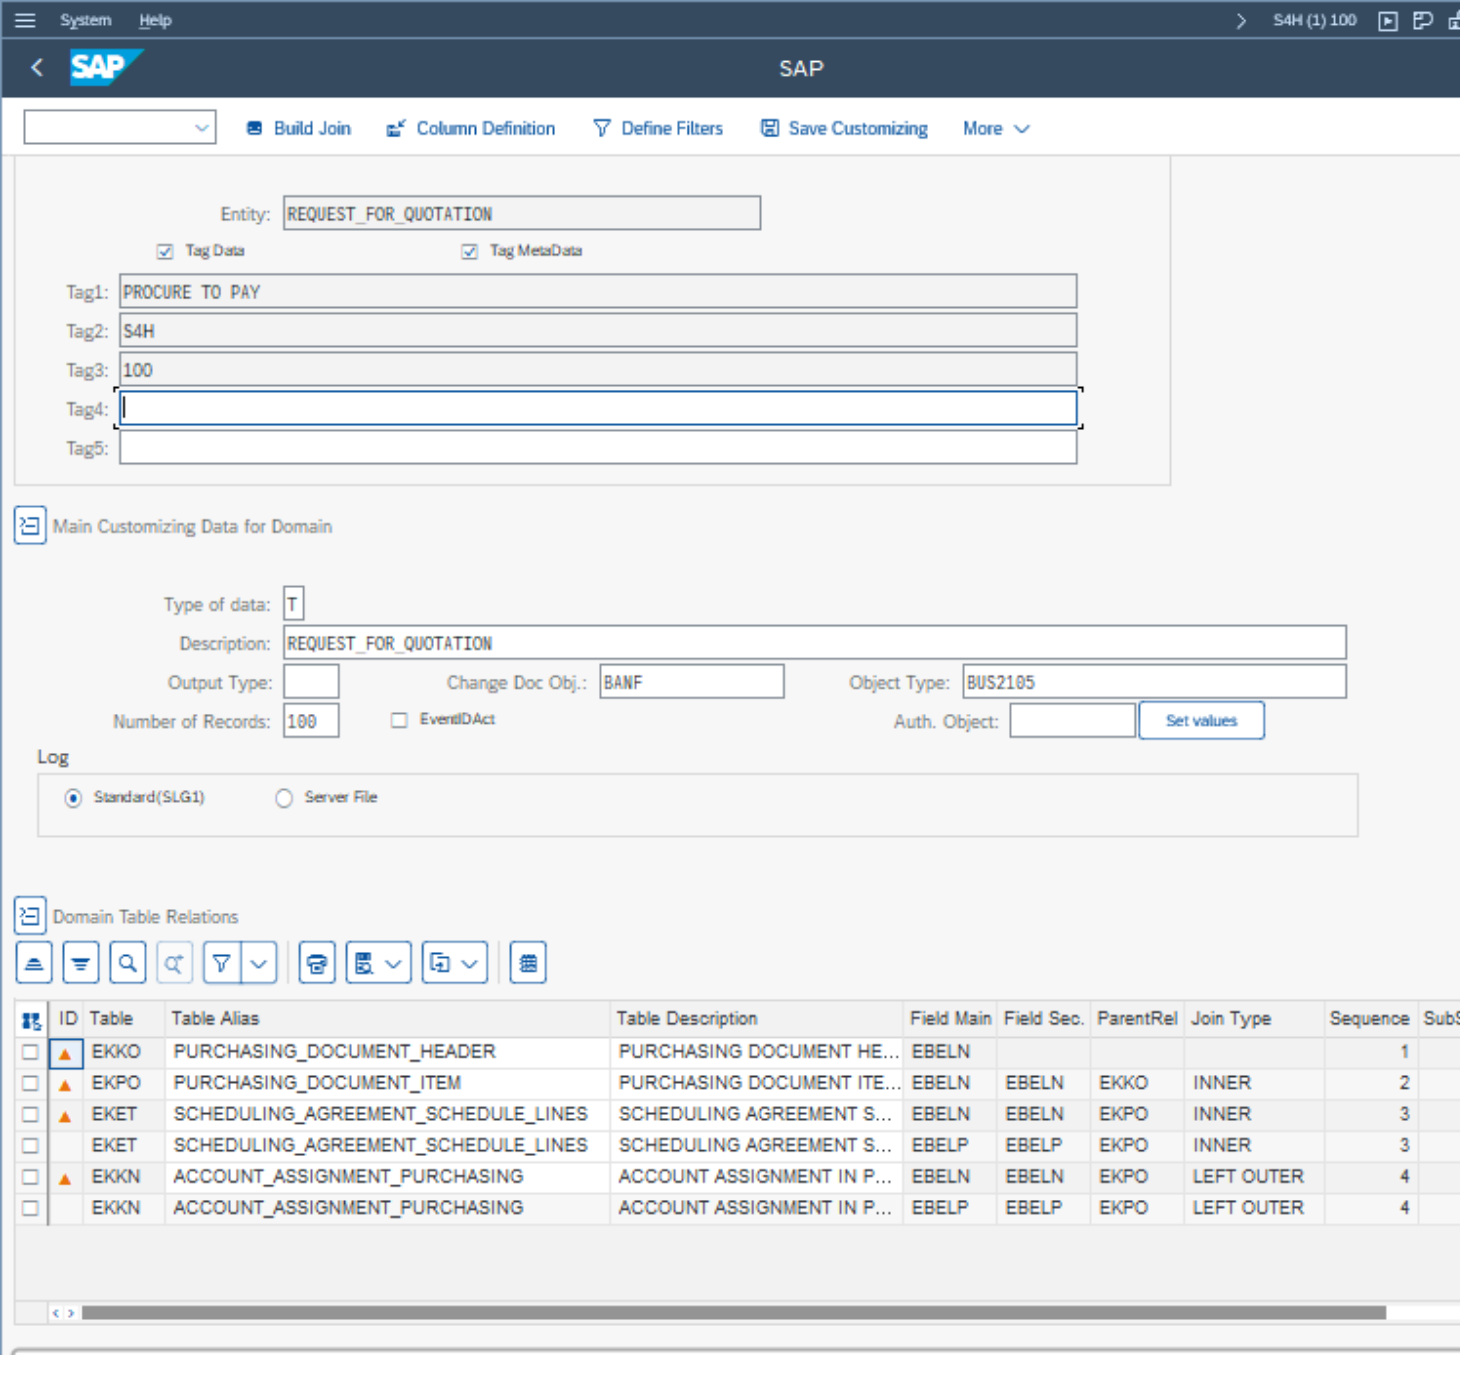This screenshot has height=1386, width=1460.
Task: Click the Find magnifier icon in table toolbar
Action: pyautogui.click(x=128, y=963)
